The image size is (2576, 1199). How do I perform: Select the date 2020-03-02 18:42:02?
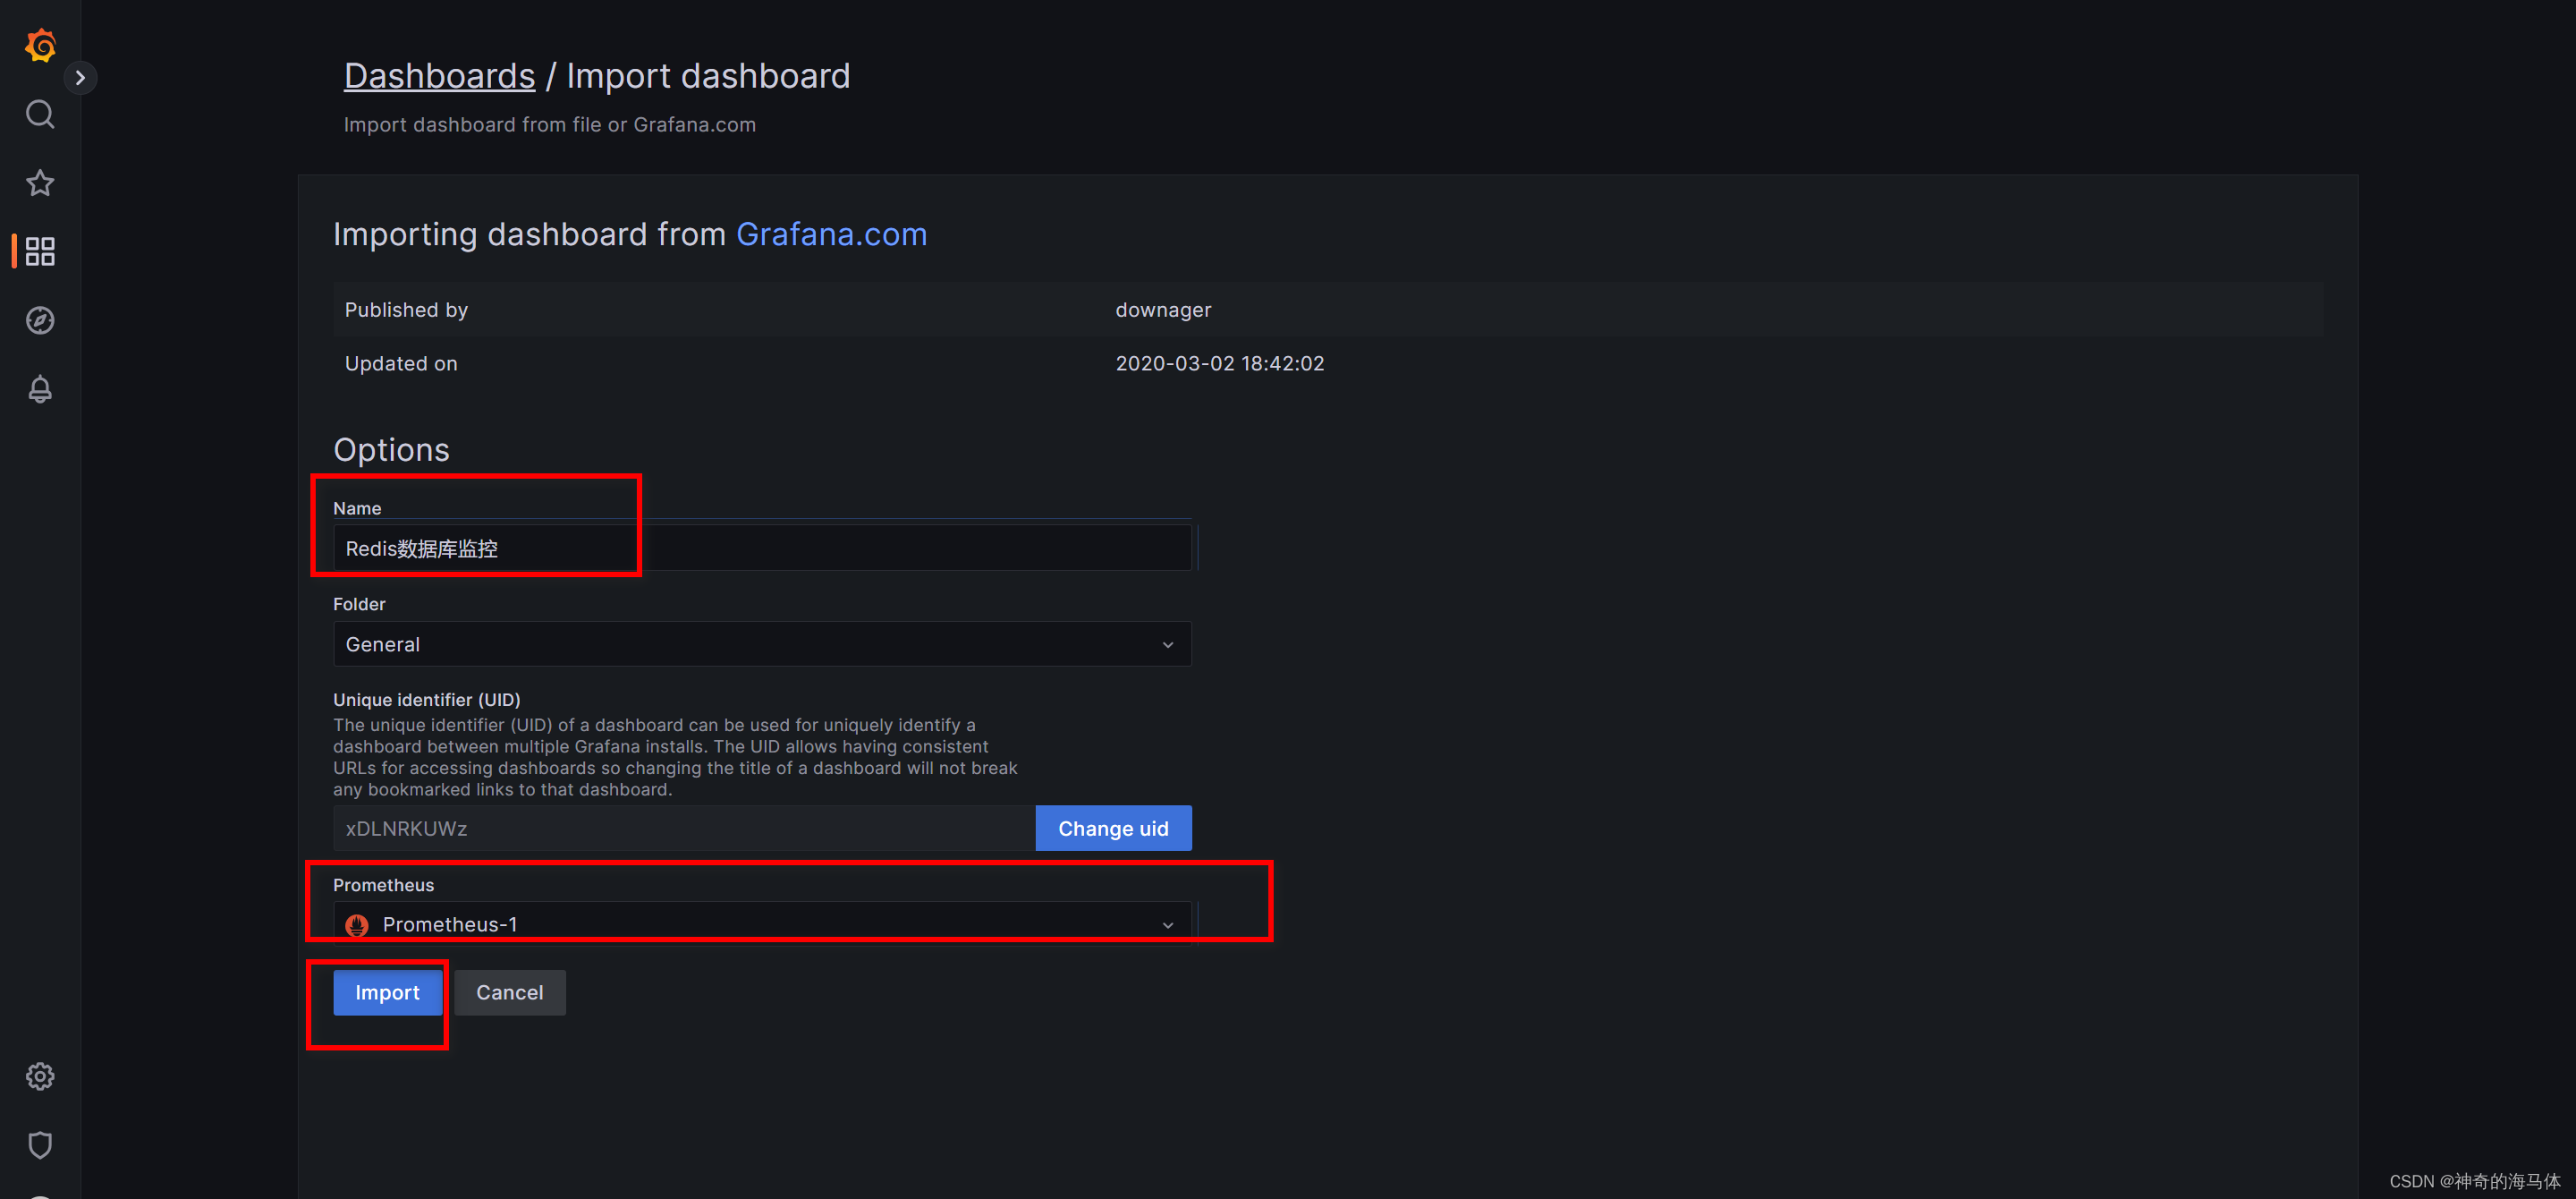click(1219, 364)
